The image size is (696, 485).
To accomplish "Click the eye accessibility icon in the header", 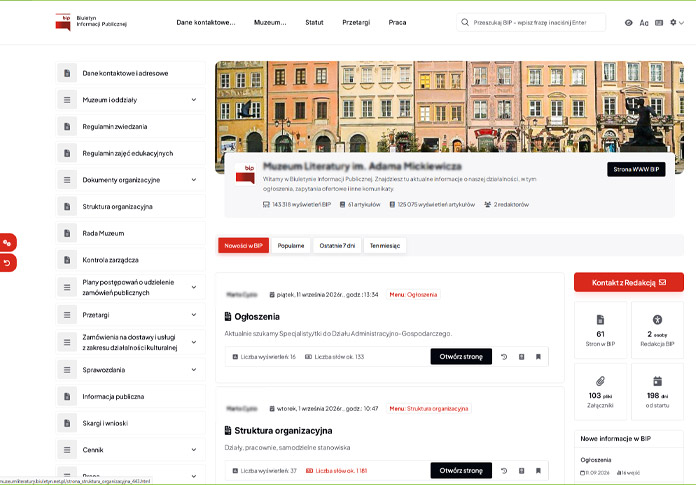I will tap(629, 23).
